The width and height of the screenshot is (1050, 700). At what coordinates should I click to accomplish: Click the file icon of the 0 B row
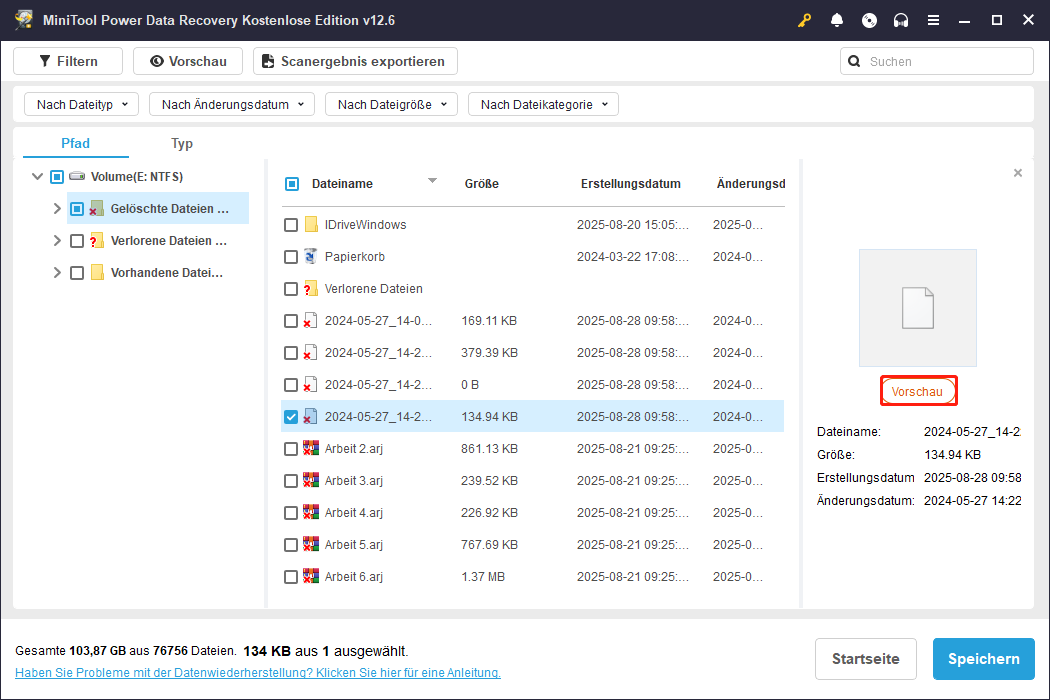click(x=310, y=384)
